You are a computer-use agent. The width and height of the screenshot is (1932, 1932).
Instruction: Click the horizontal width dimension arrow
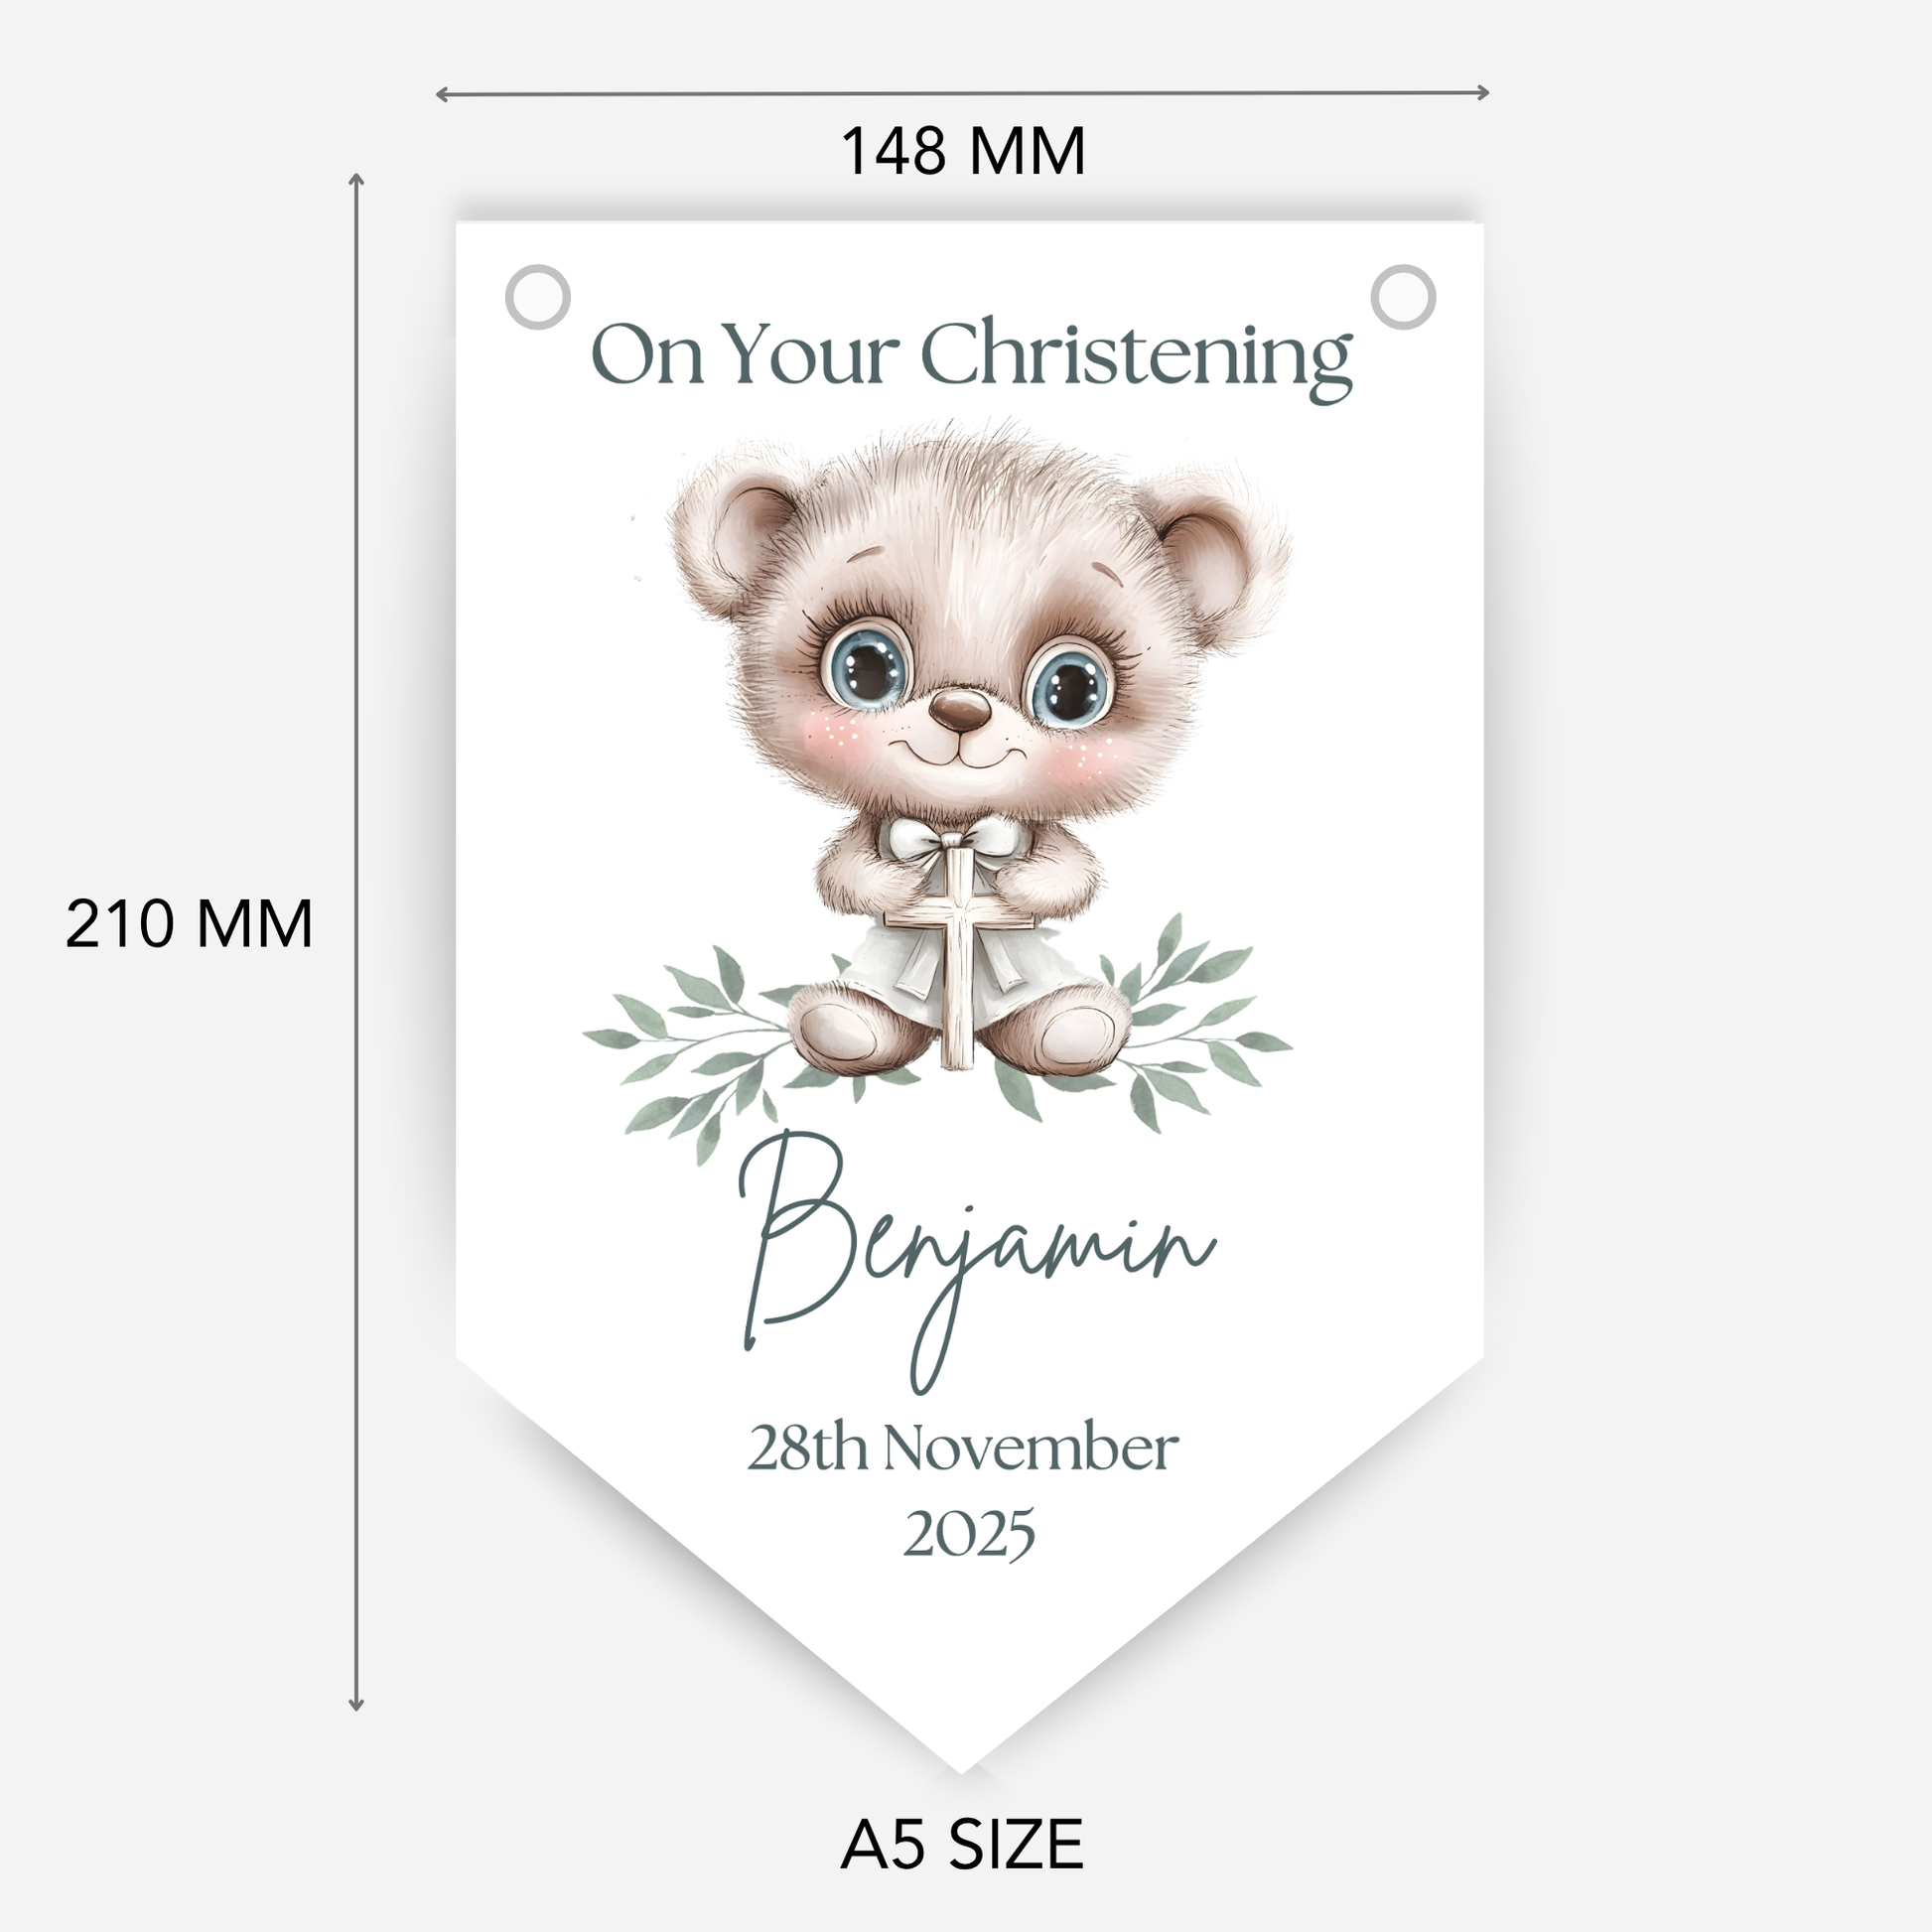(x=962, y=93)
